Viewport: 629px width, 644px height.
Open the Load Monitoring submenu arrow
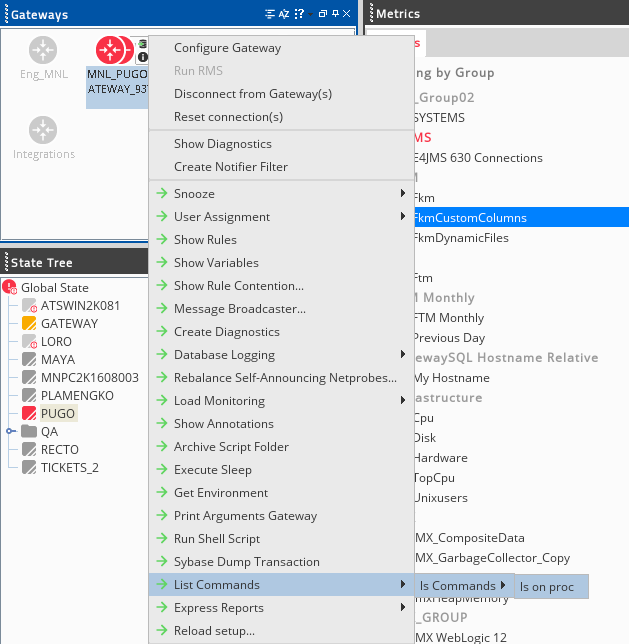click(x=403, y=401)
